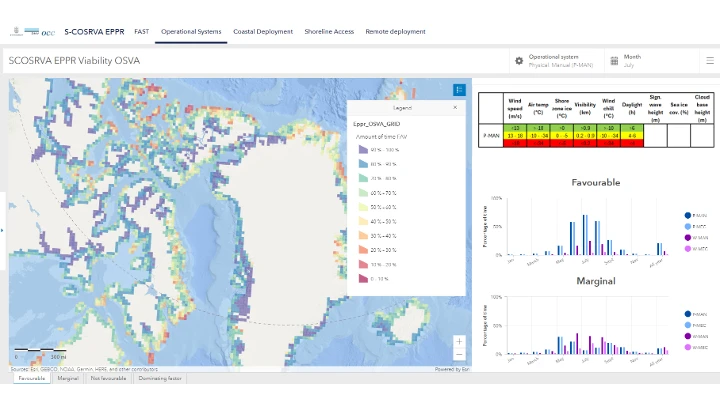Click the Month calendar icon

[614, 61]
